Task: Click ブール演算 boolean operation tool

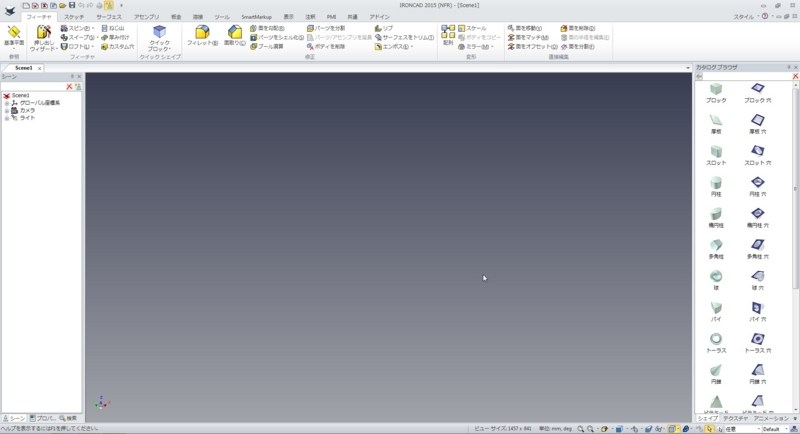Action: (x=266, y=46)
